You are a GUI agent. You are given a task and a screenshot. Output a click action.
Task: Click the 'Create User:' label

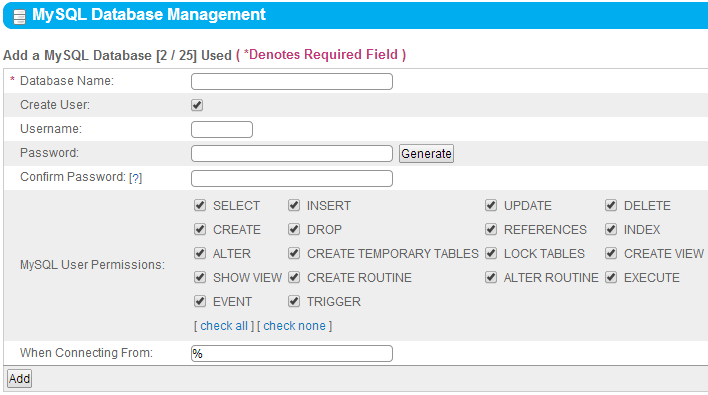click(x=55, y=105)
